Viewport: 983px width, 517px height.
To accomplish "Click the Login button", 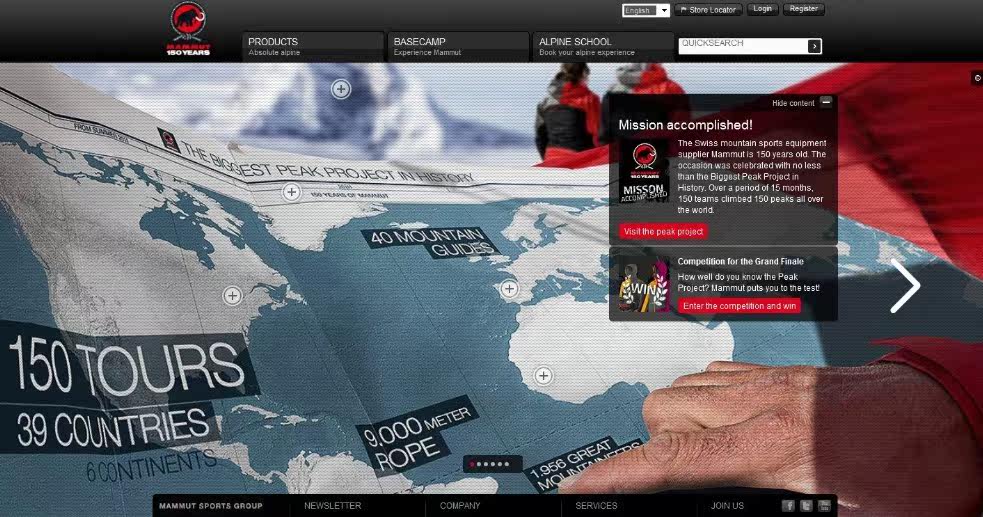I will pos(762,9).
